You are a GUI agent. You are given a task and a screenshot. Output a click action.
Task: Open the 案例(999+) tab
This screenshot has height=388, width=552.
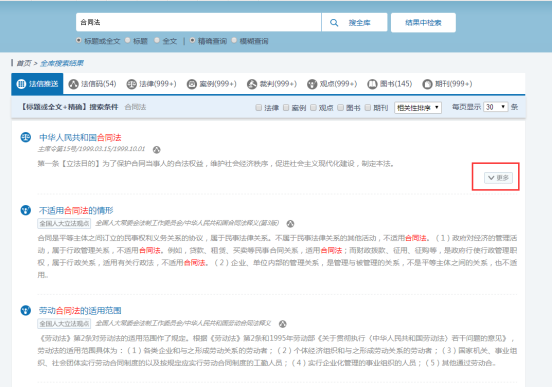click(212, 84)
